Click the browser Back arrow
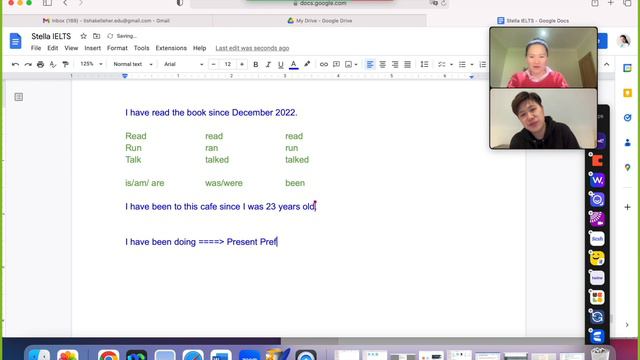Image resolution: width=640 pixels, height=360 pixels. click(65, 3)
